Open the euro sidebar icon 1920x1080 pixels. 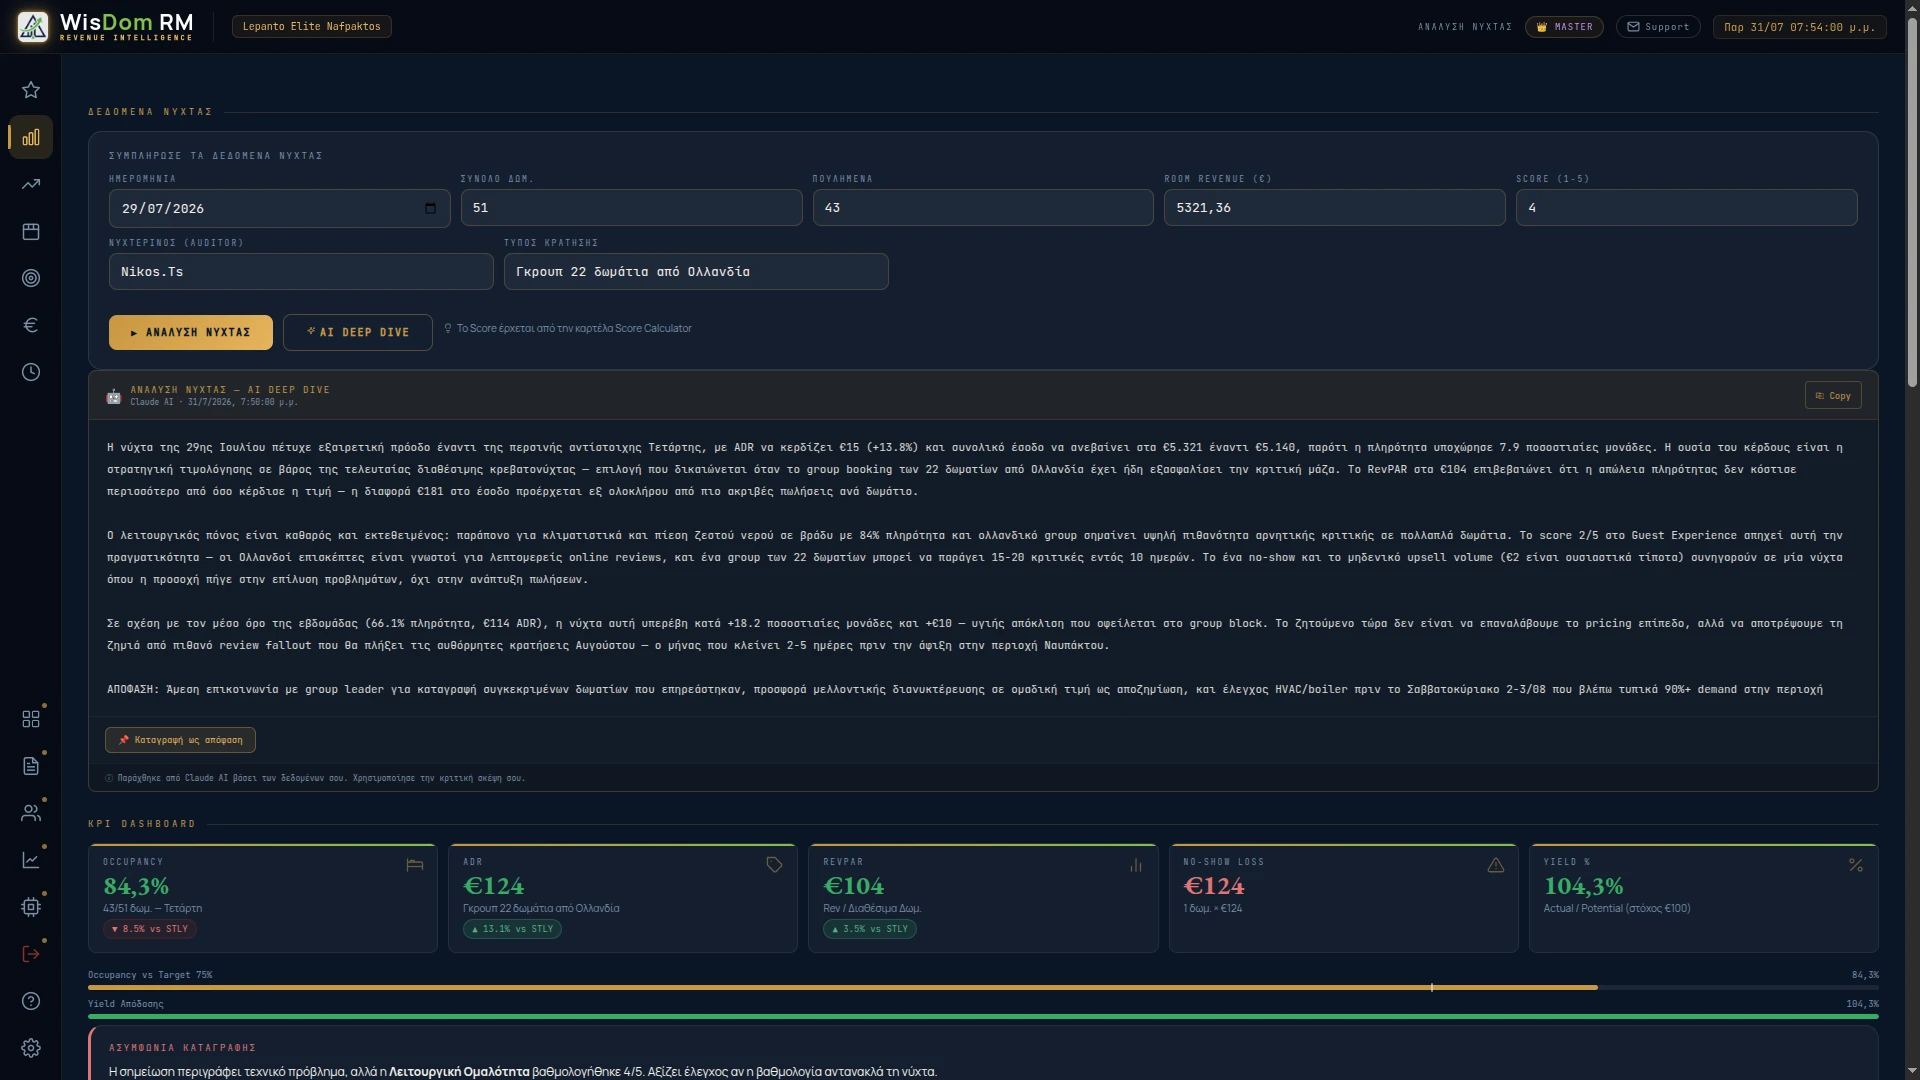click(31, 325)
